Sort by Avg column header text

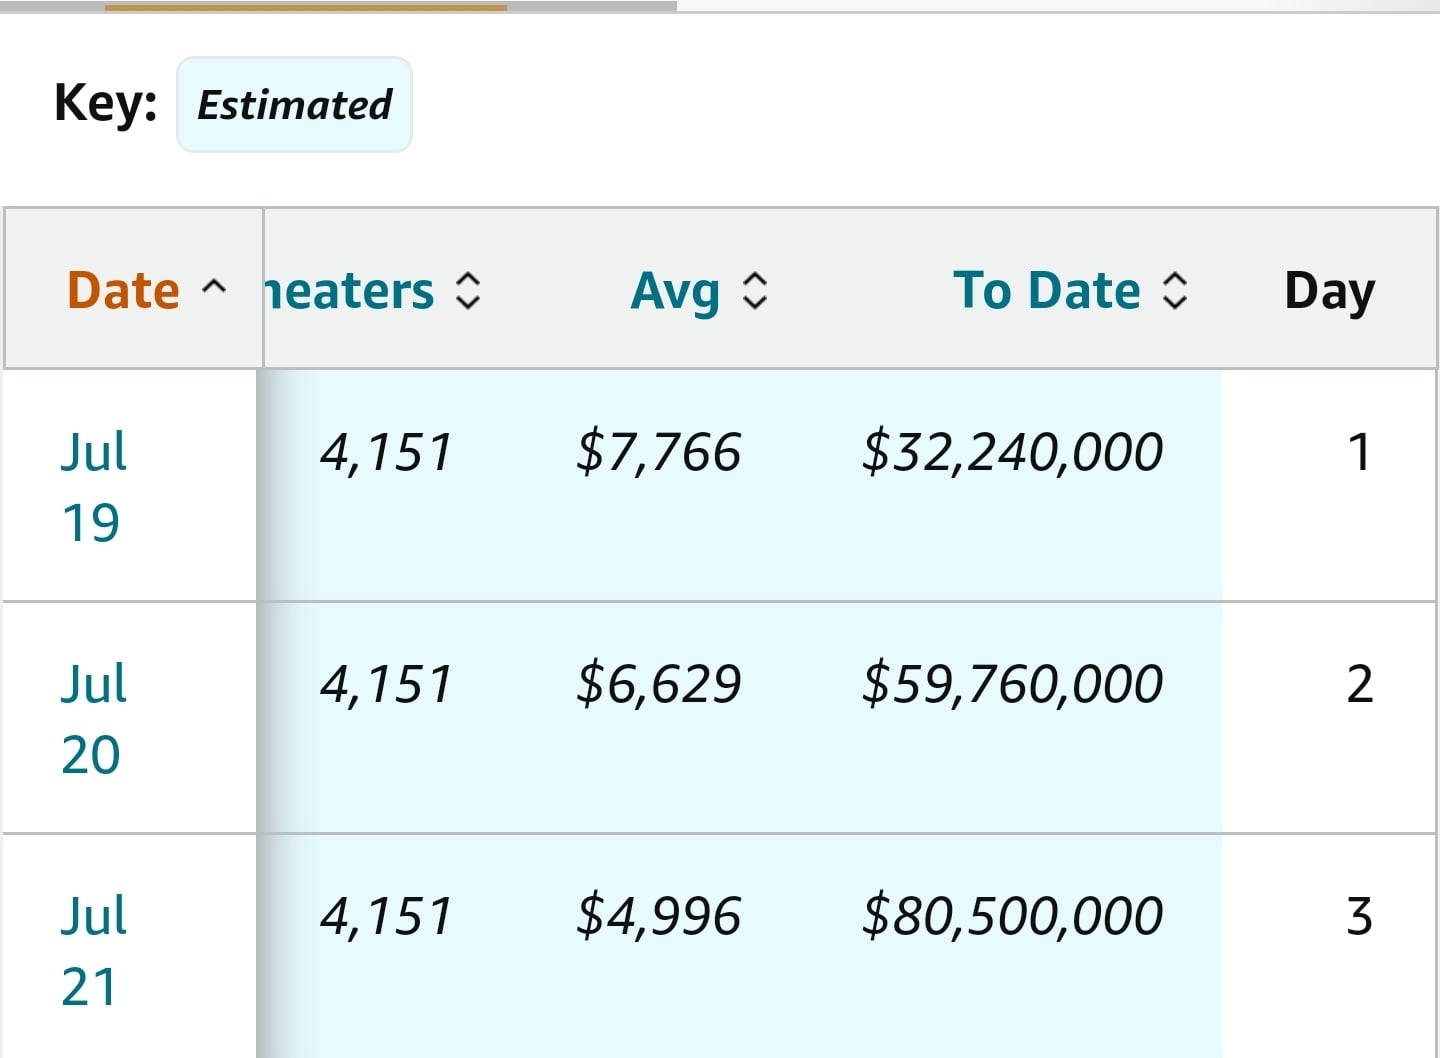pos(675,292)
